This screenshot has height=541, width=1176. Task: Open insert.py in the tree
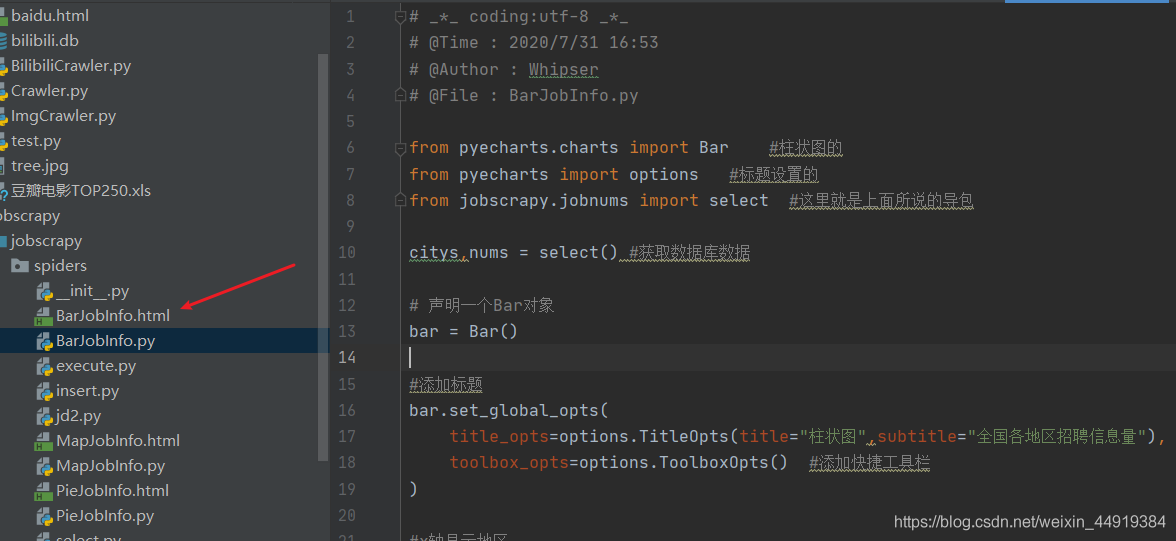click(x=88, y=391)
